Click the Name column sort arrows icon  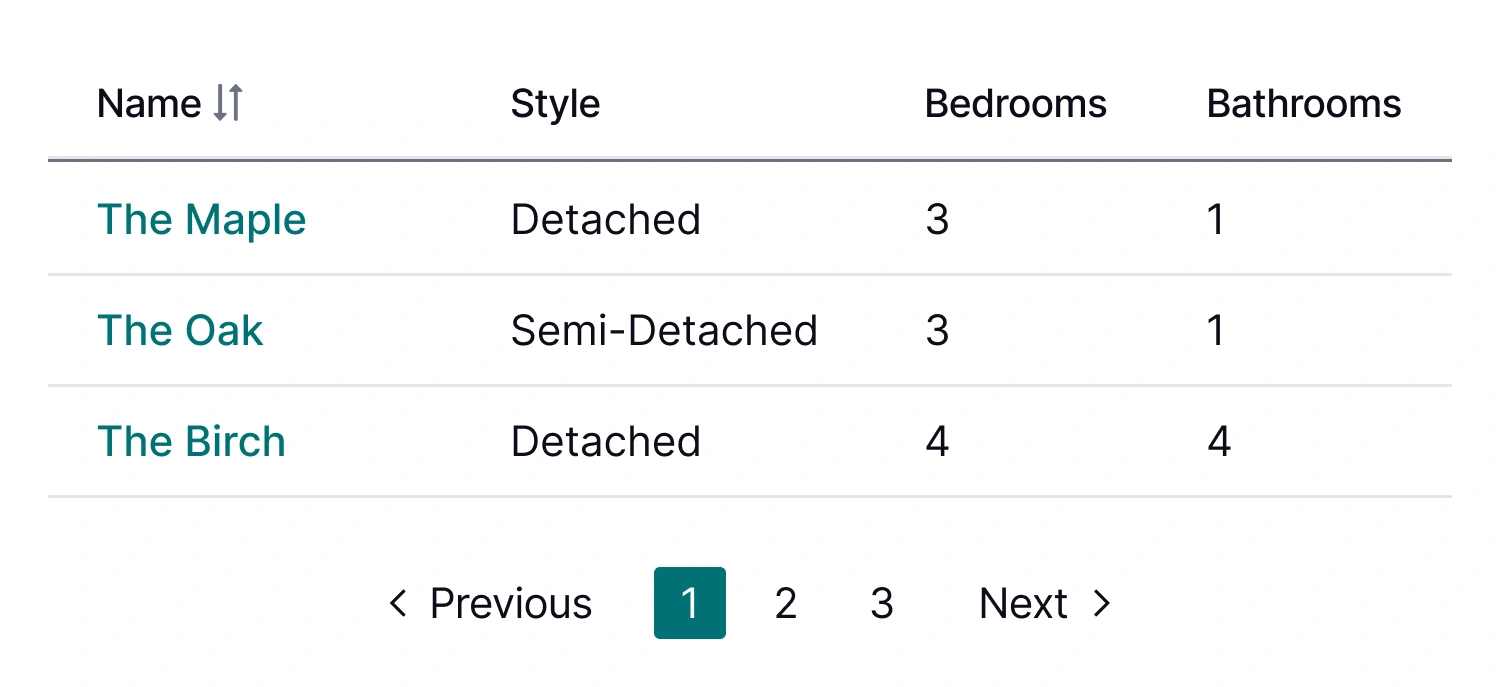227,102
